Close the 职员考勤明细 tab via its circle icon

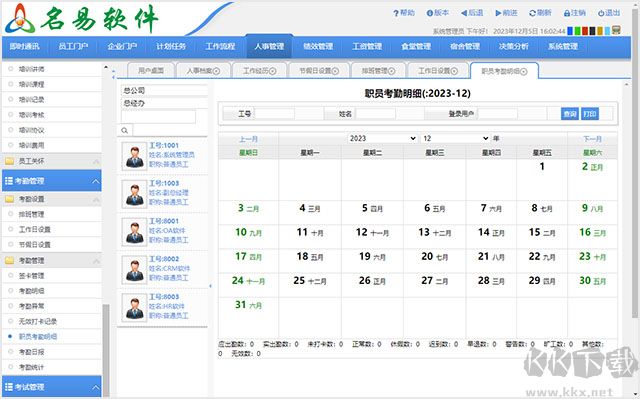click(524, 72)
